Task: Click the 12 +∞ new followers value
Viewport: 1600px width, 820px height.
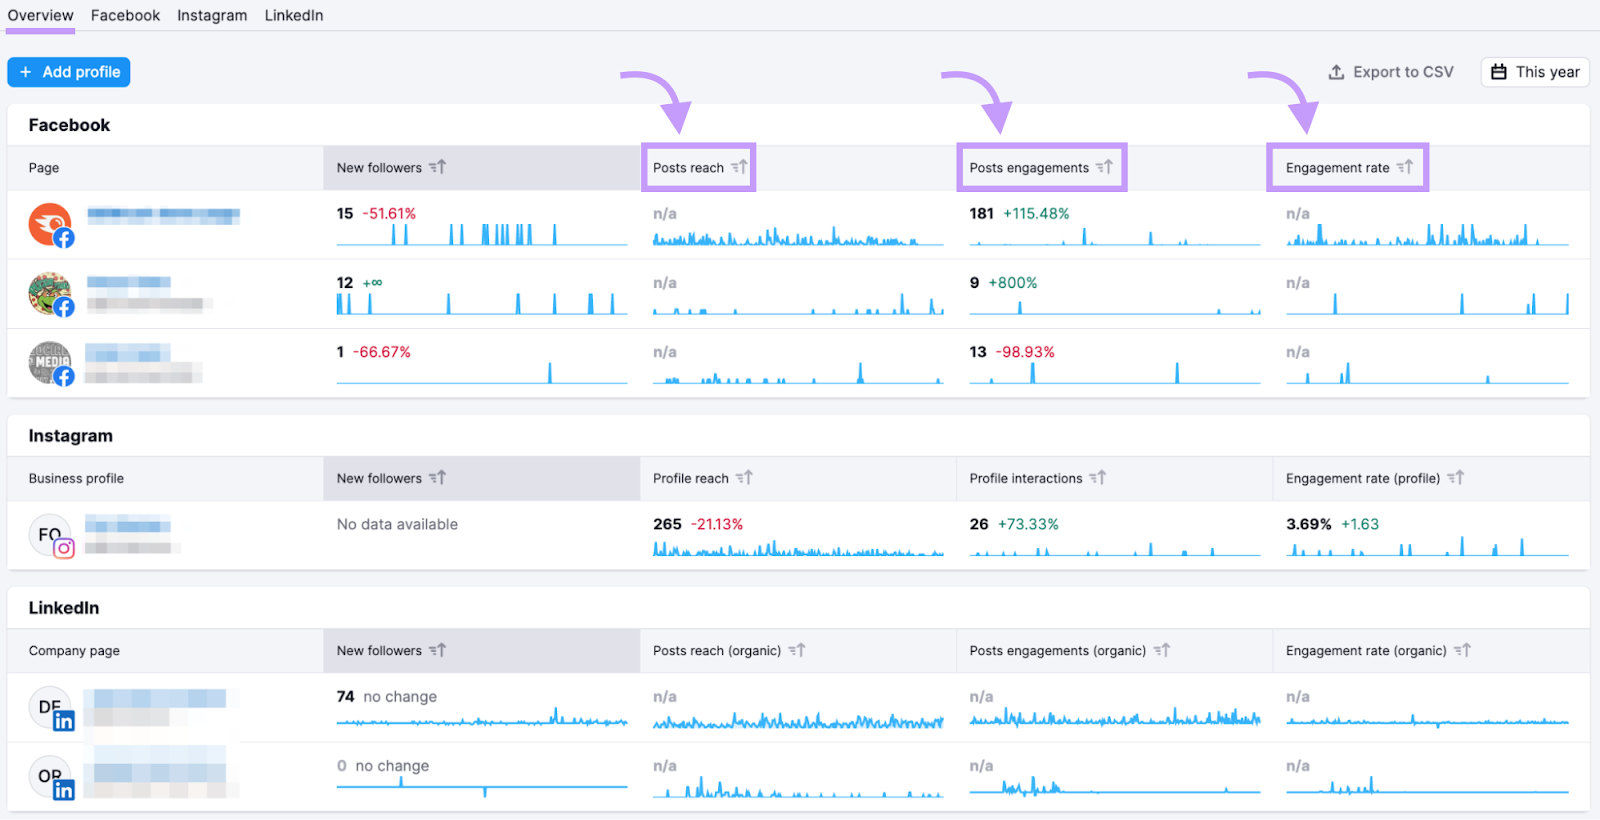Action: [360, 283]
